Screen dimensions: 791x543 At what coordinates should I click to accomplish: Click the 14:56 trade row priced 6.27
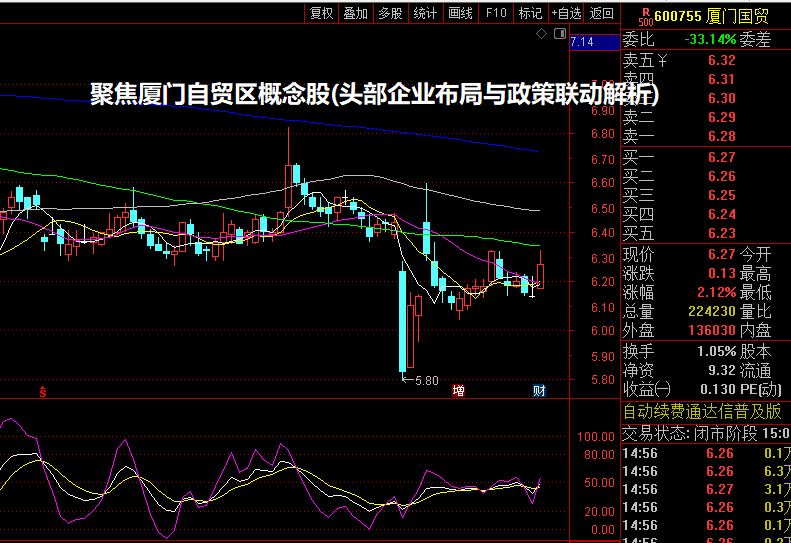706,490
